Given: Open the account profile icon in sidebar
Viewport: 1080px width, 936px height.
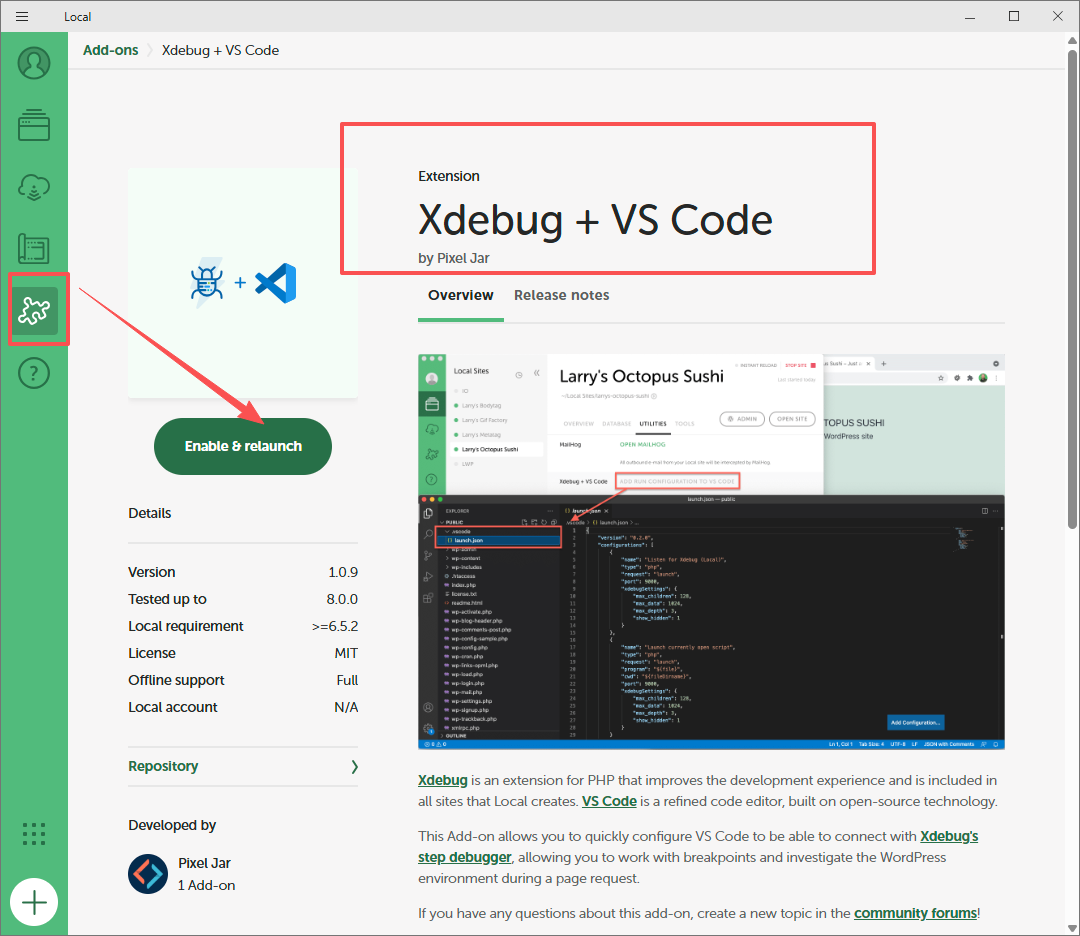Looking at the screenshot, I should coord(34,63).
